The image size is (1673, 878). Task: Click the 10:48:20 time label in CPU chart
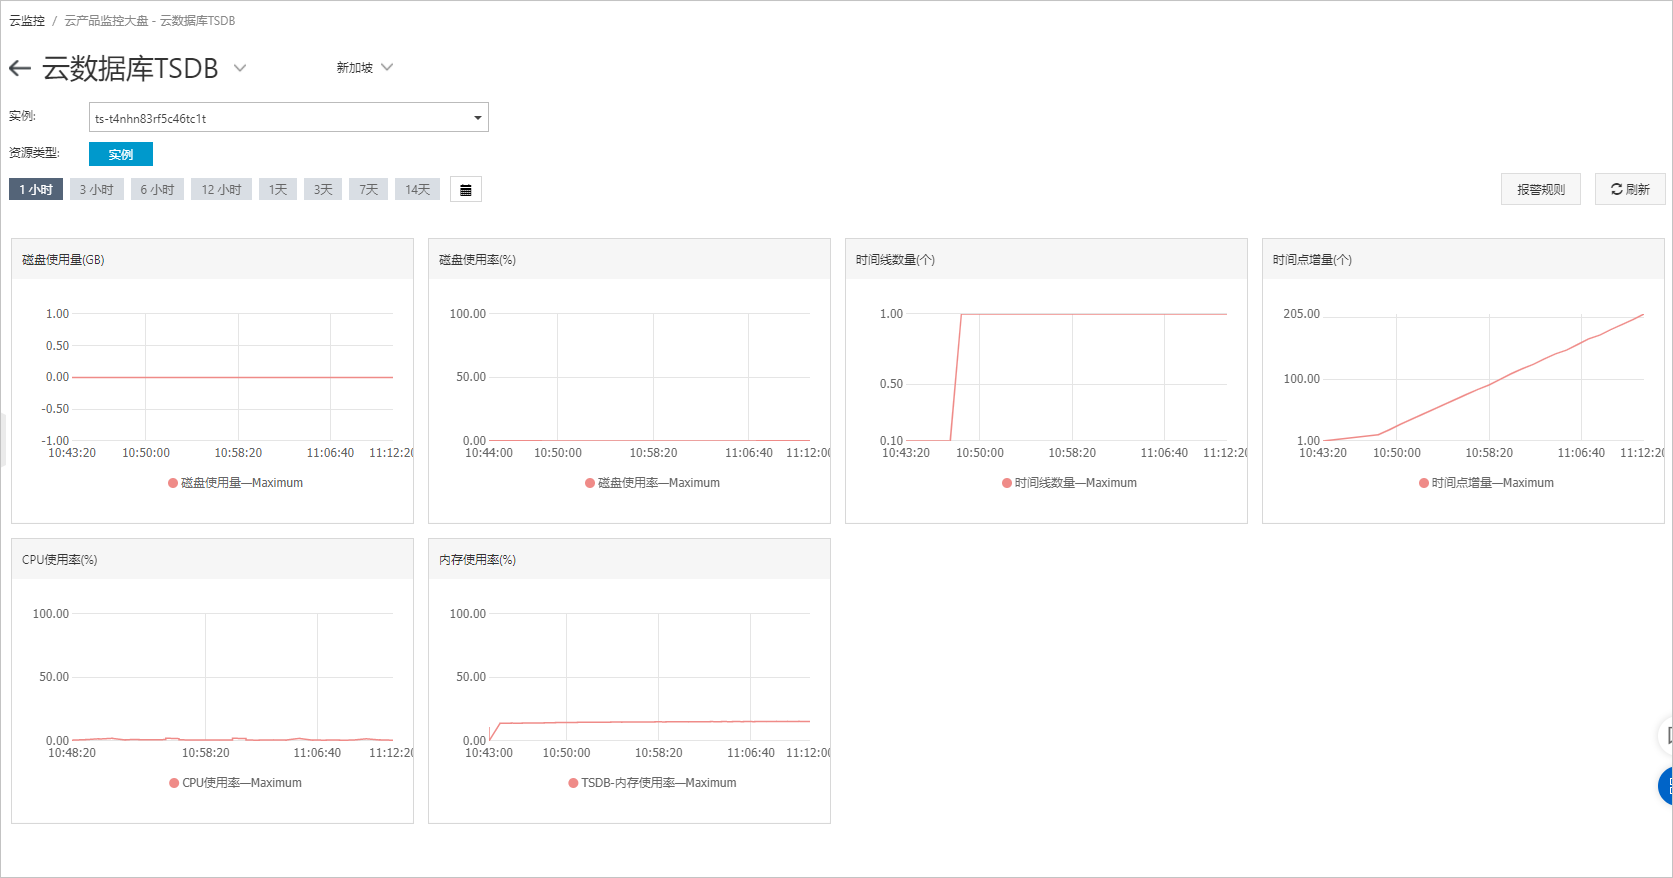coord(72,753)
